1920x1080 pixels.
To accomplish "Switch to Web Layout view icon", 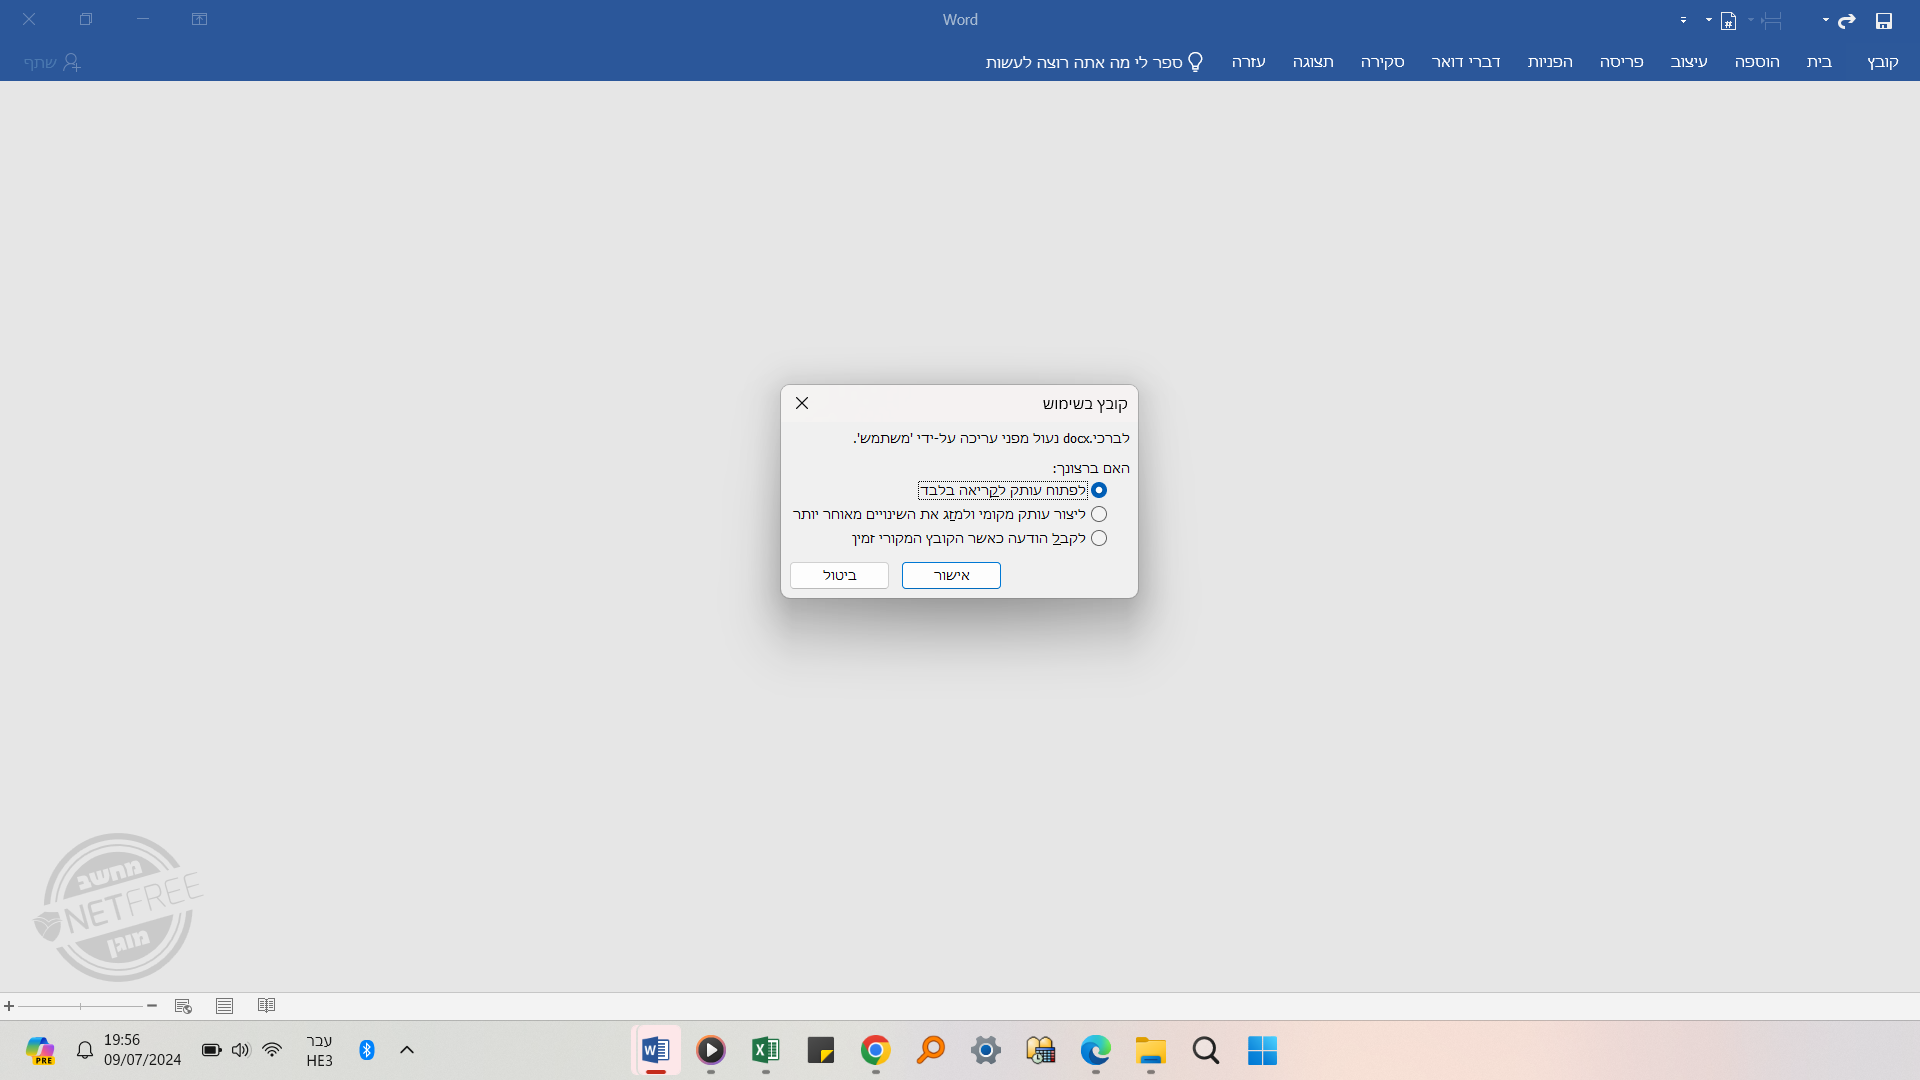I will coord(183,1006).
